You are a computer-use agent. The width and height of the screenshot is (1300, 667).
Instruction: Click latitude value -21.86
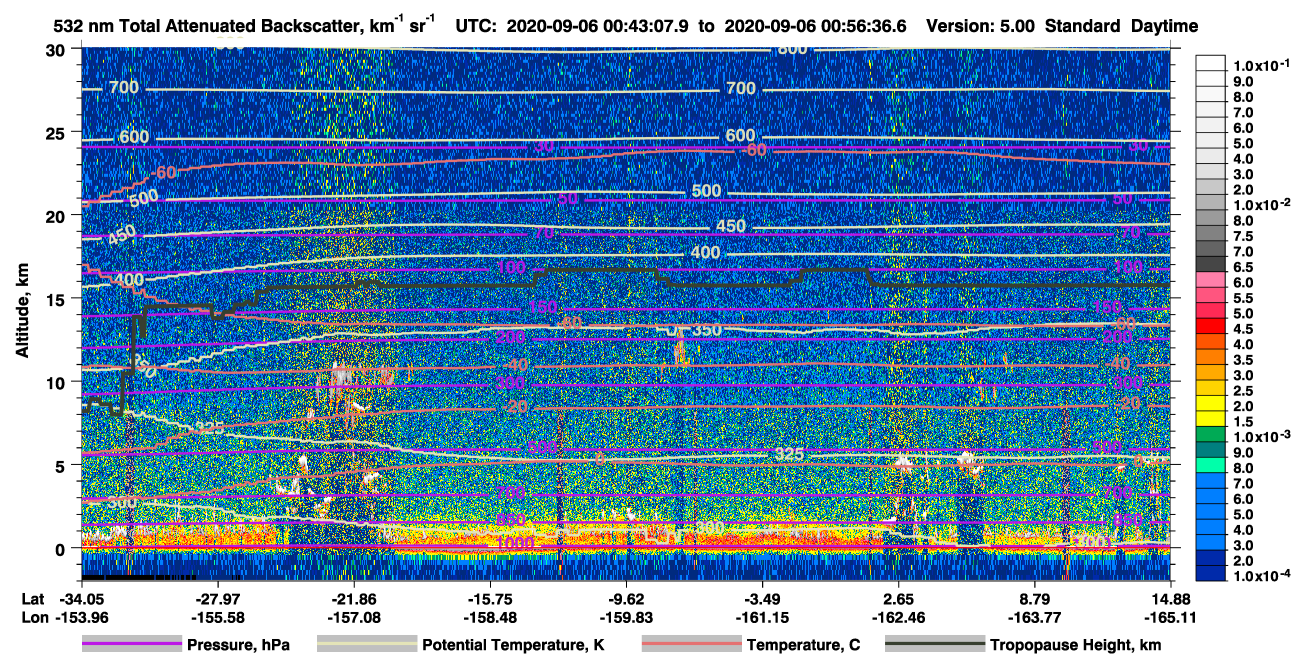(x=353, y=599)
